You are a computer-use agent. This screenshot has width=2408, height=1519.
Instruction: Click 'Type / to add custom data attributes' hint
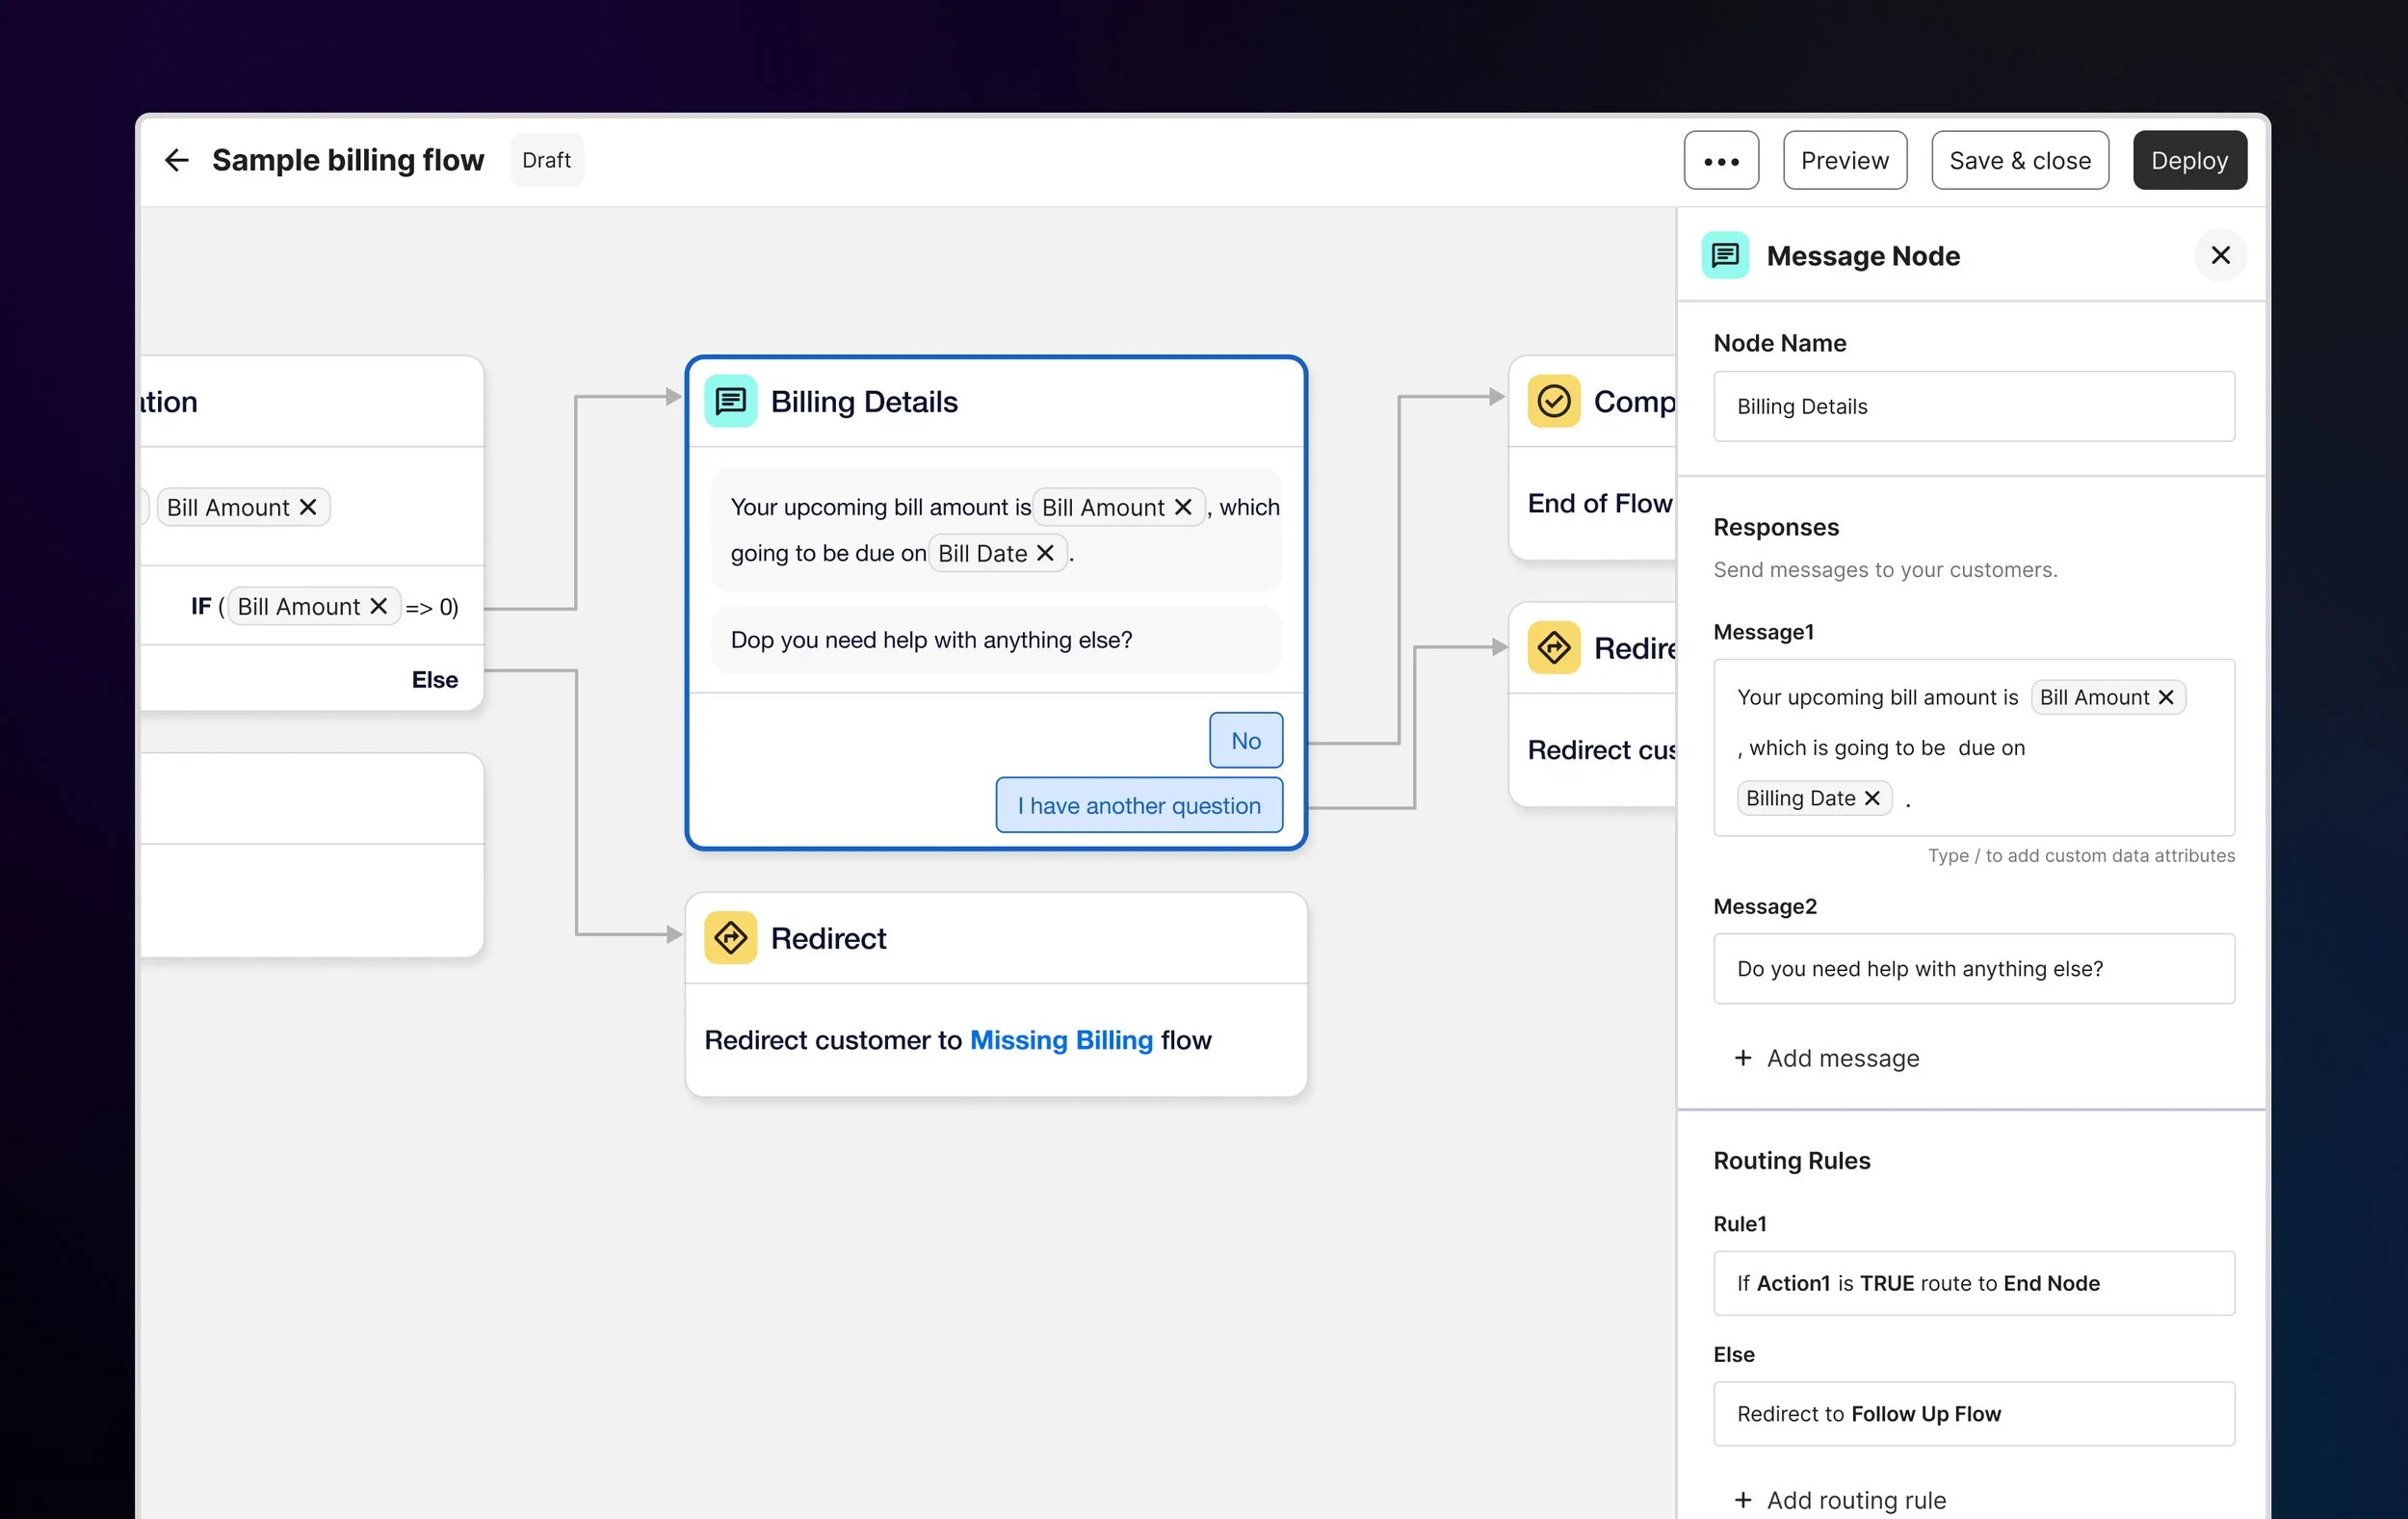click(x=2081, y=856)
